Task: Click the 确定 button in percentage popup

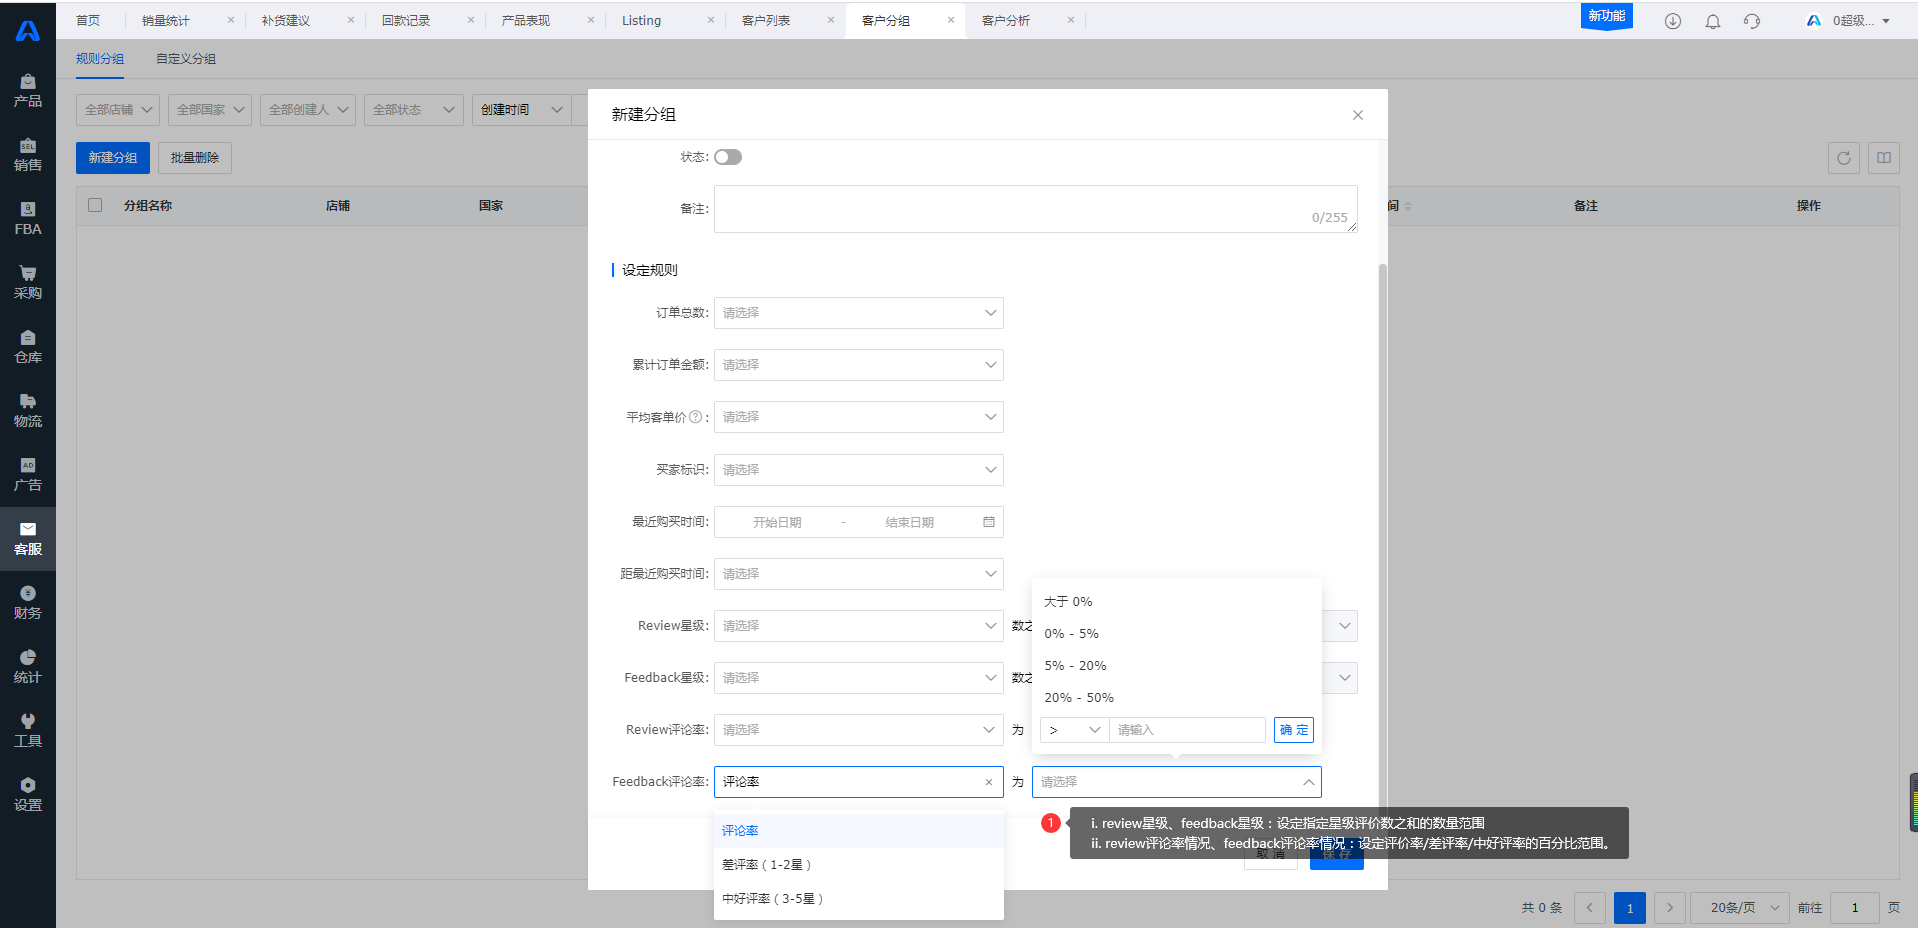Action: (x=1294, y=730)
